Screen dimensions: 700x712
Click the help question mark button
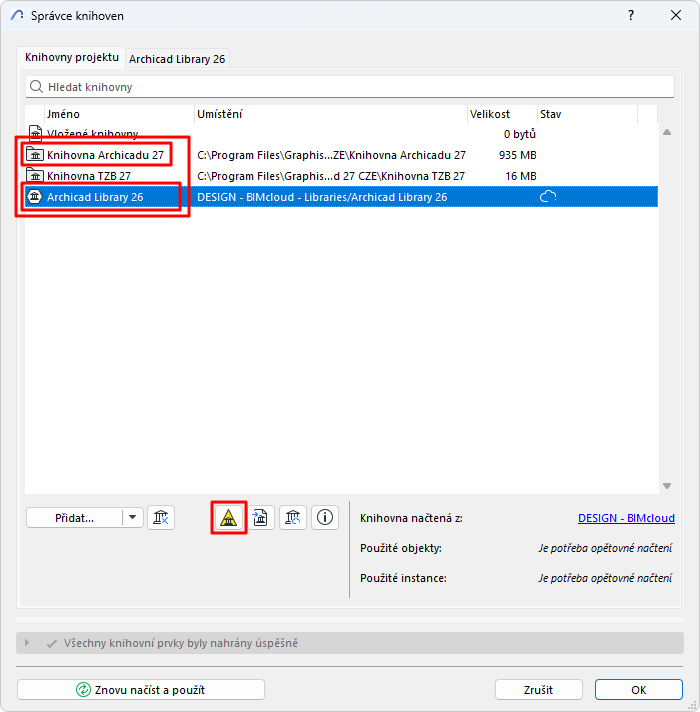point(631,15)
